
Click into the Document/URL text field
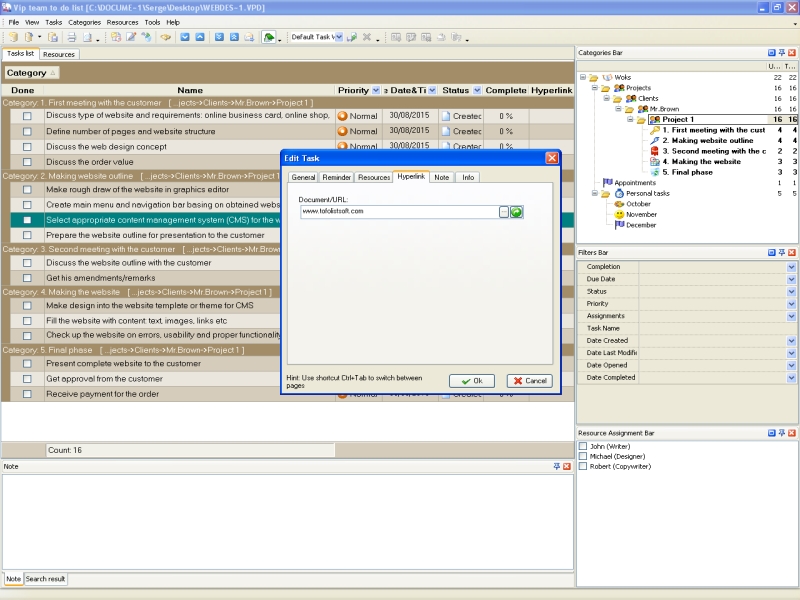[398, 212]
